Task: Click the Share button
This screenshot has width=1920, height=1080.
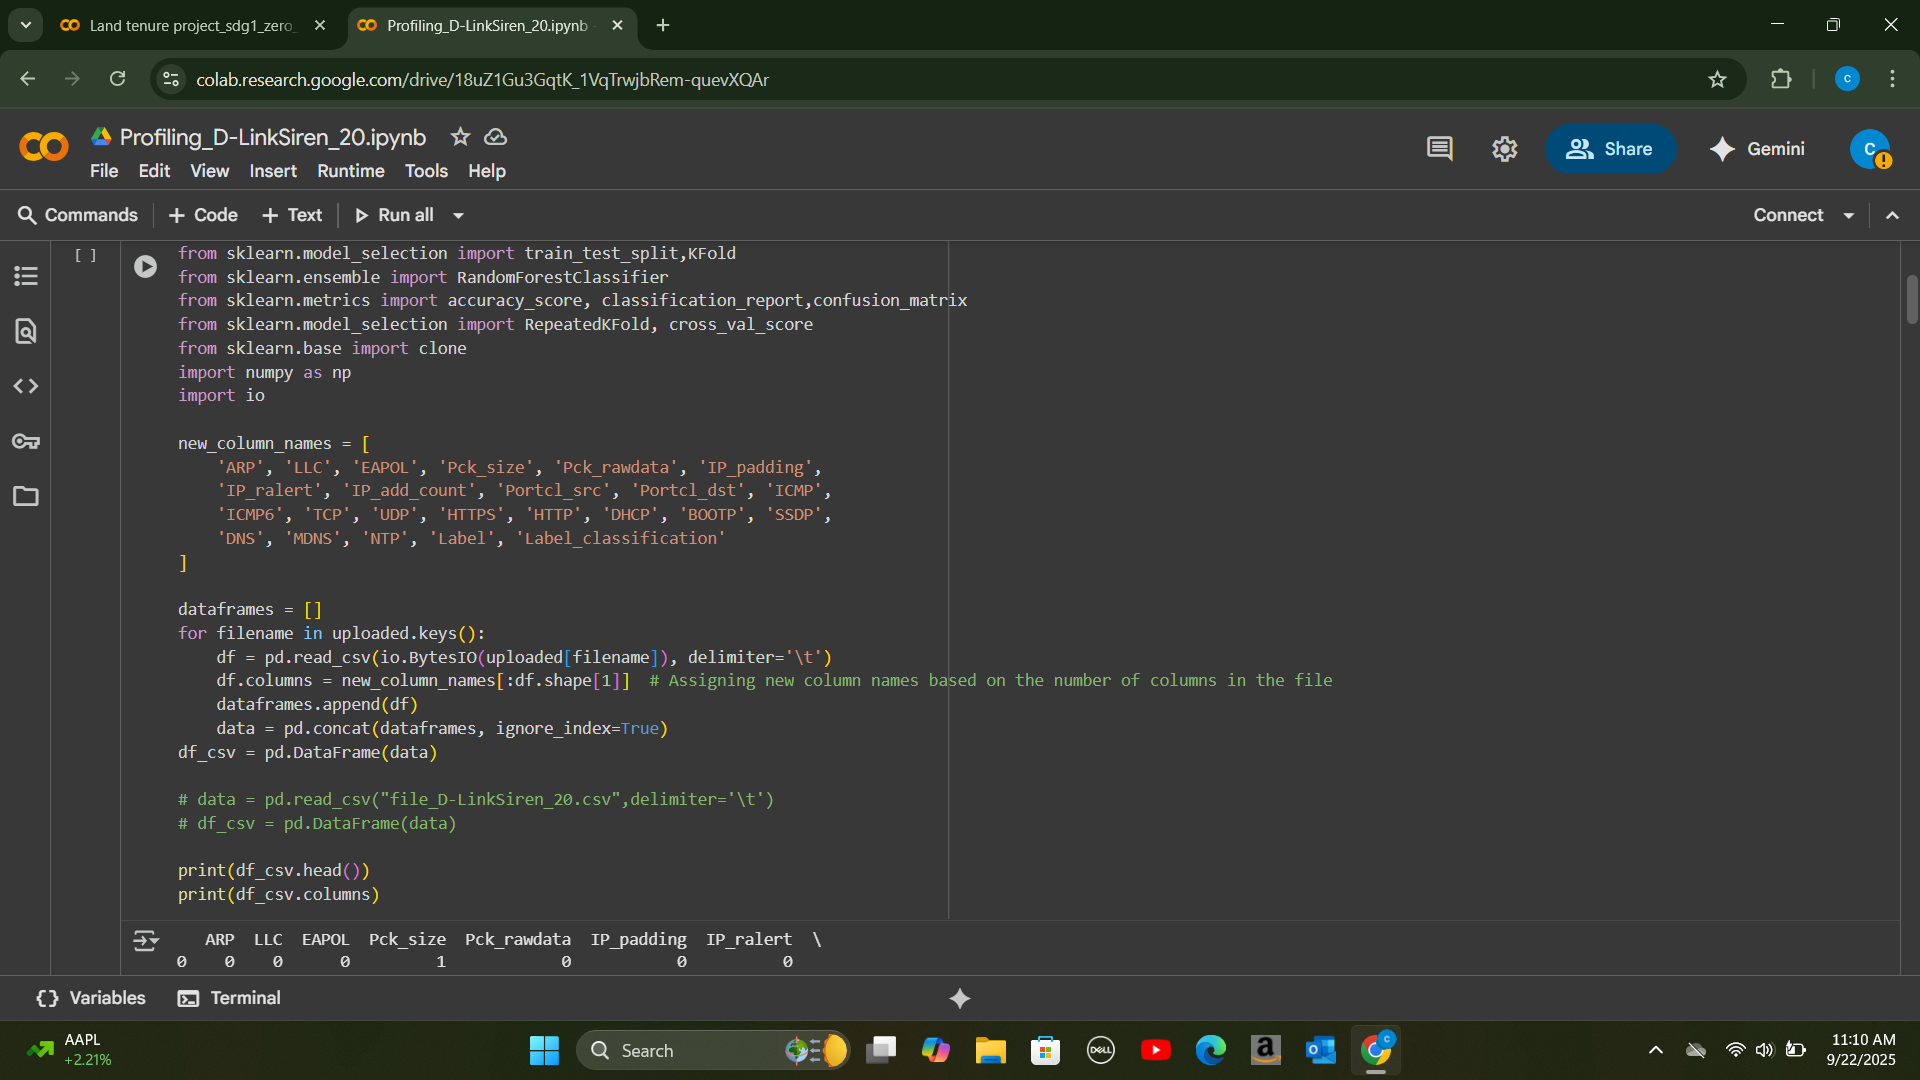Action: [x=1610, y=149]
